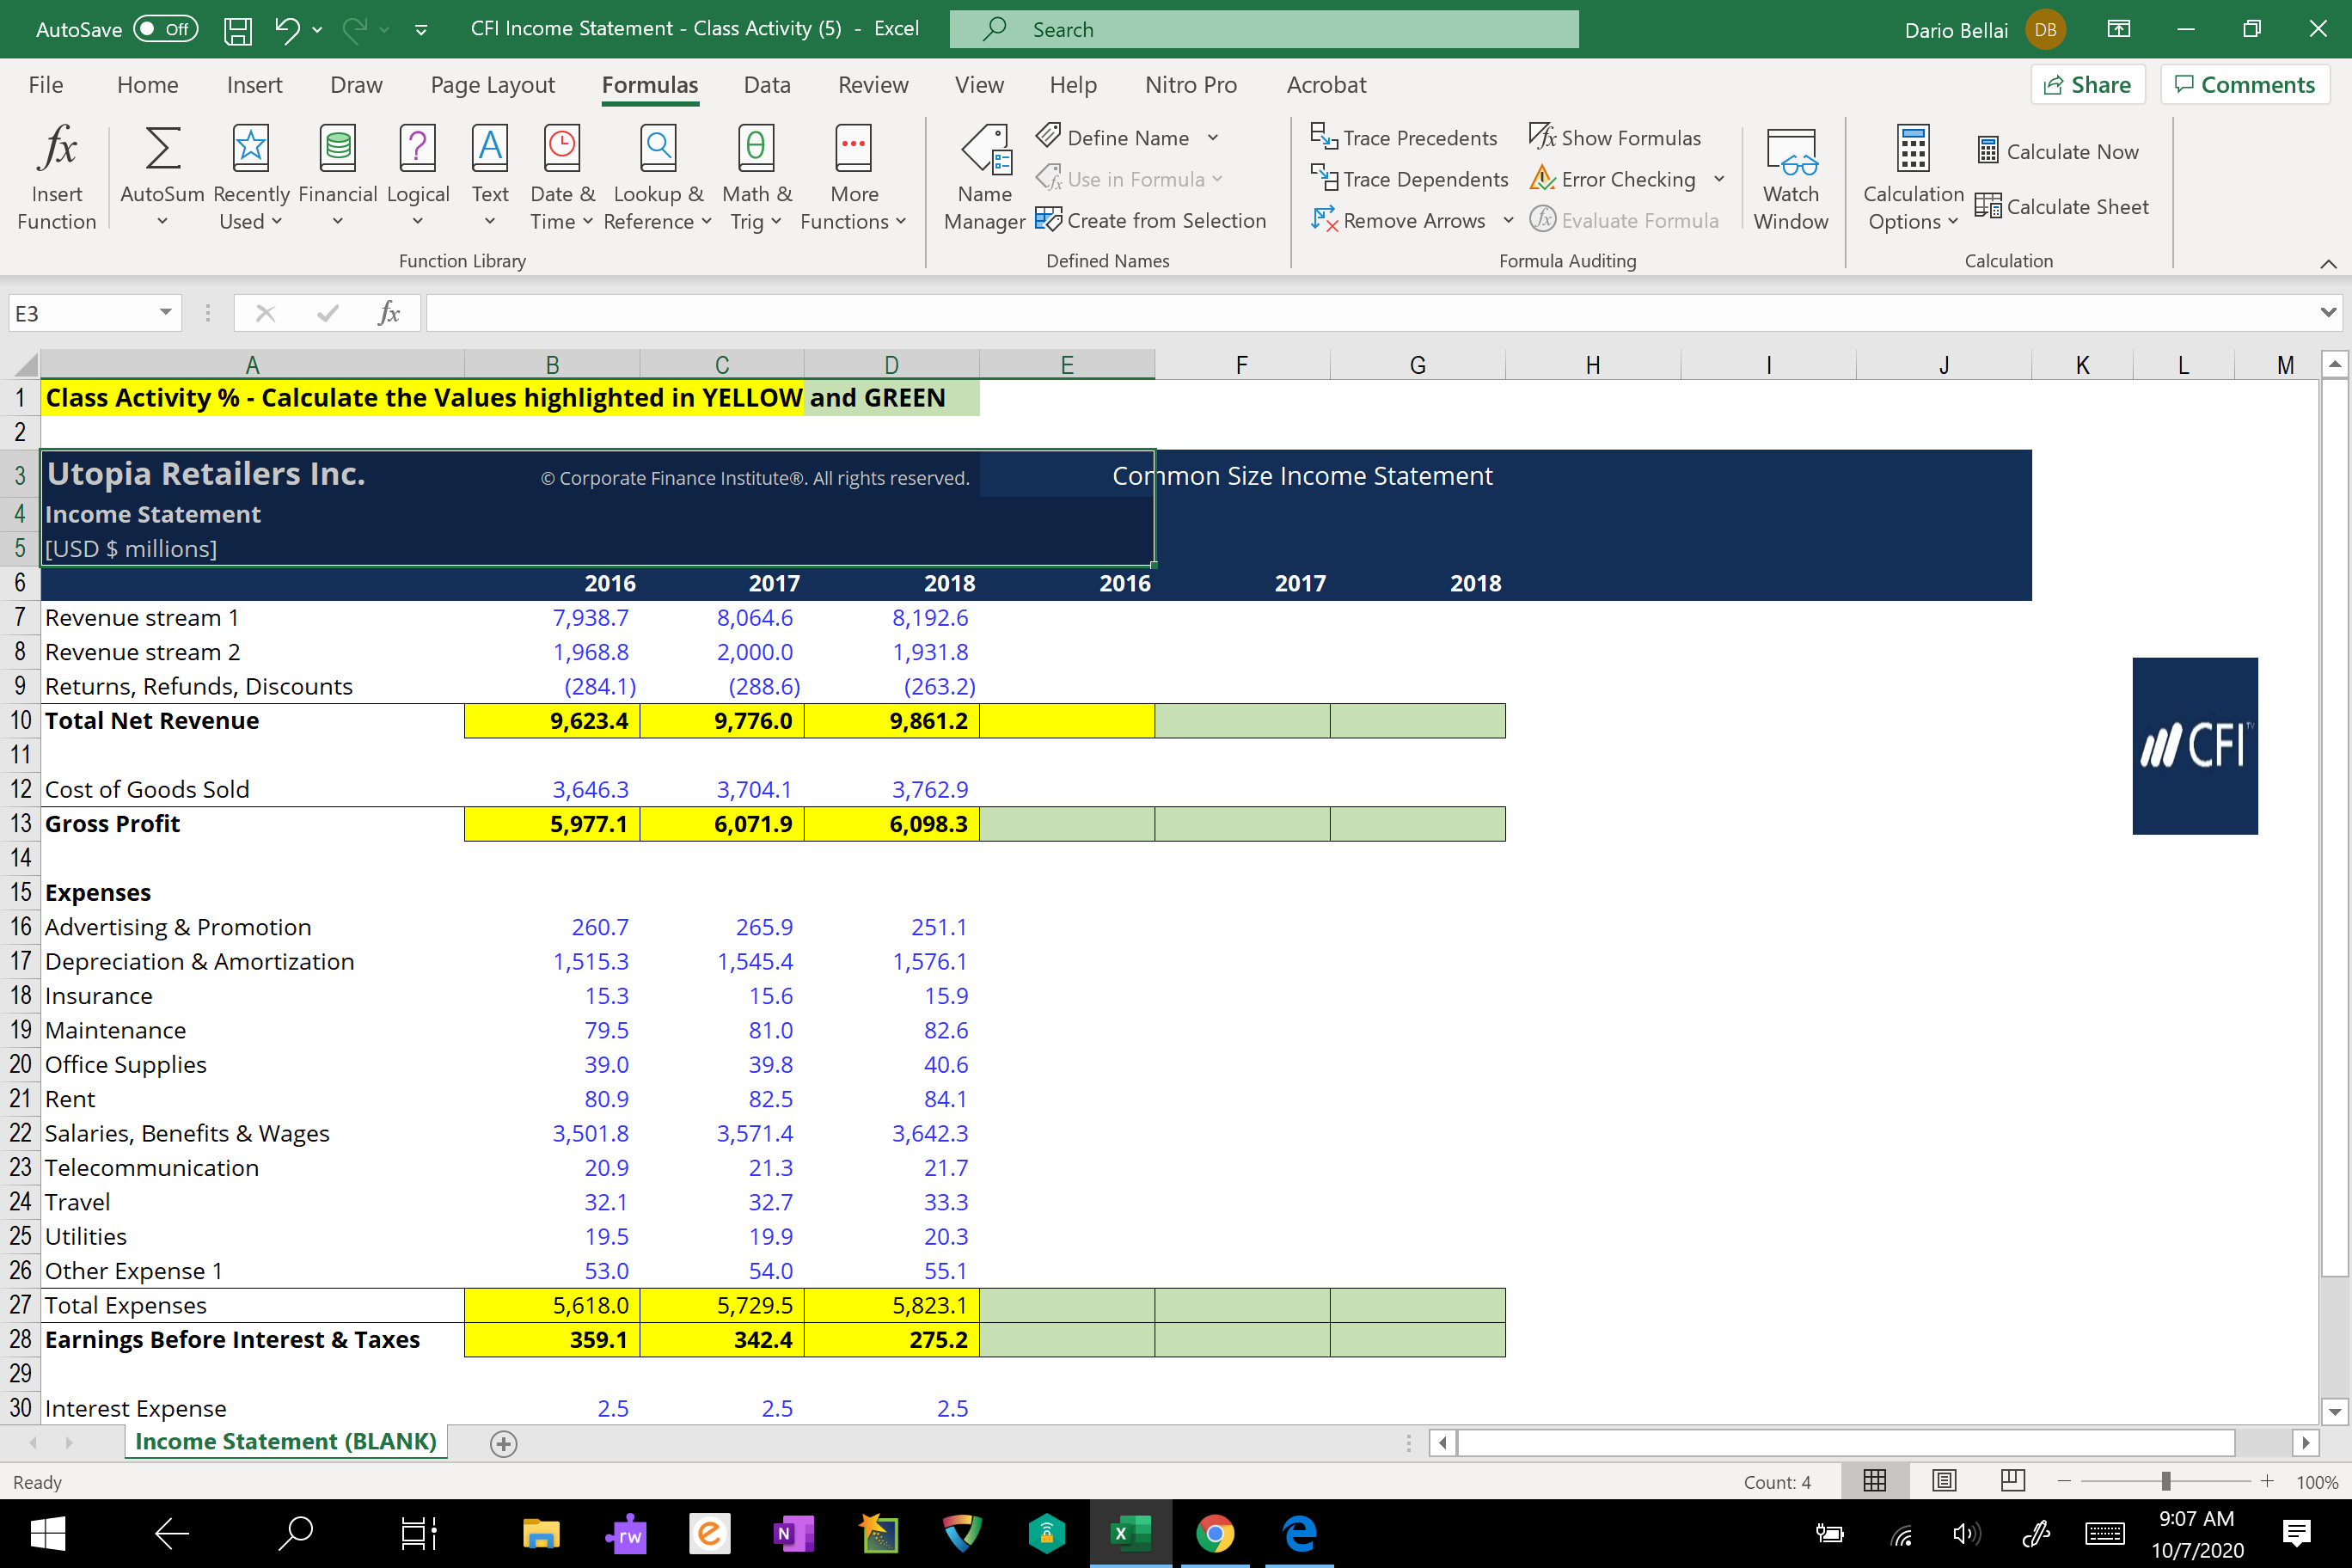This screenshot has width=2352, height=1568.
Task: Click the vertical scrollbar down arrow
Action: coord(2335,1412)
